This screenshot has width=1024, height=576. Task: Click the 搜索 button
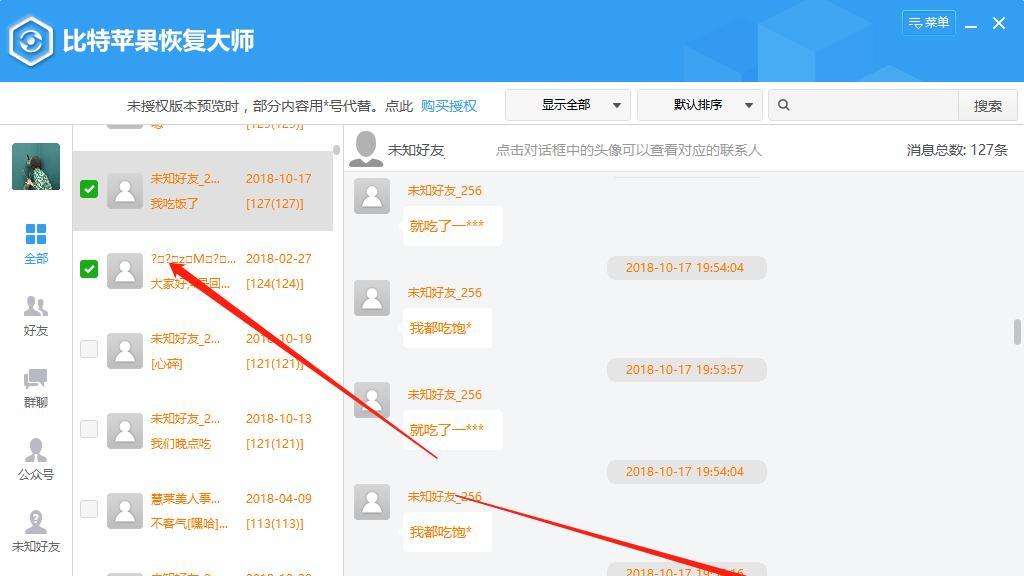[x=987, y=106]
